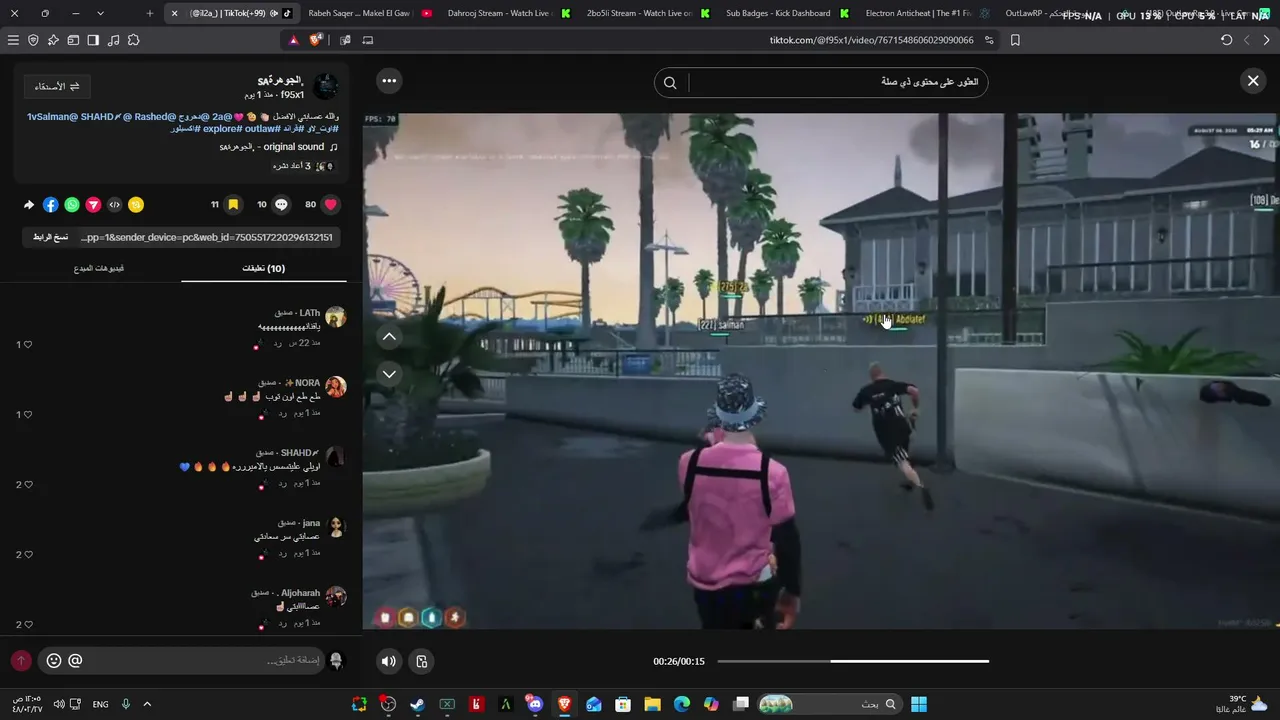The height and width of the screenshot is (720, 1280).
Task: Click the music note media control icon
Action: (113, 40)
